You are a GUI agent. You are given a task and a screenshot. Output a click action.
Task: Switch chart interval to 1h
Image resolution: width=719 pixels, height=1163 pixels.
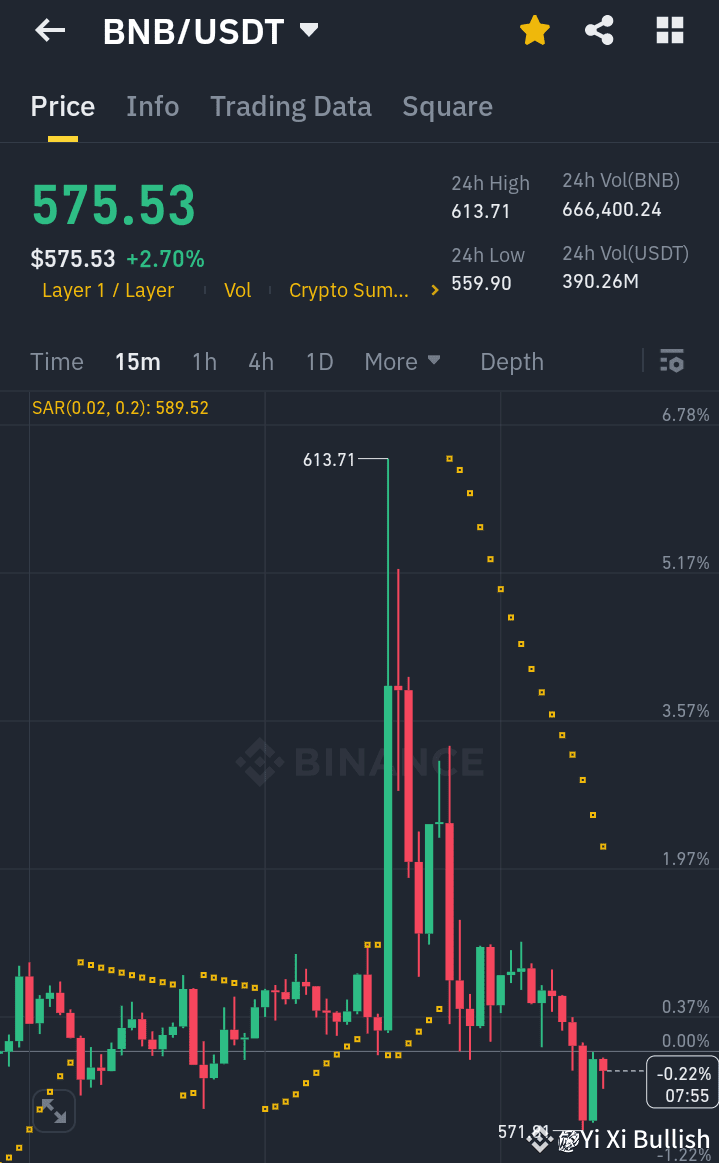pyautogui.click(x=204, y=361)
